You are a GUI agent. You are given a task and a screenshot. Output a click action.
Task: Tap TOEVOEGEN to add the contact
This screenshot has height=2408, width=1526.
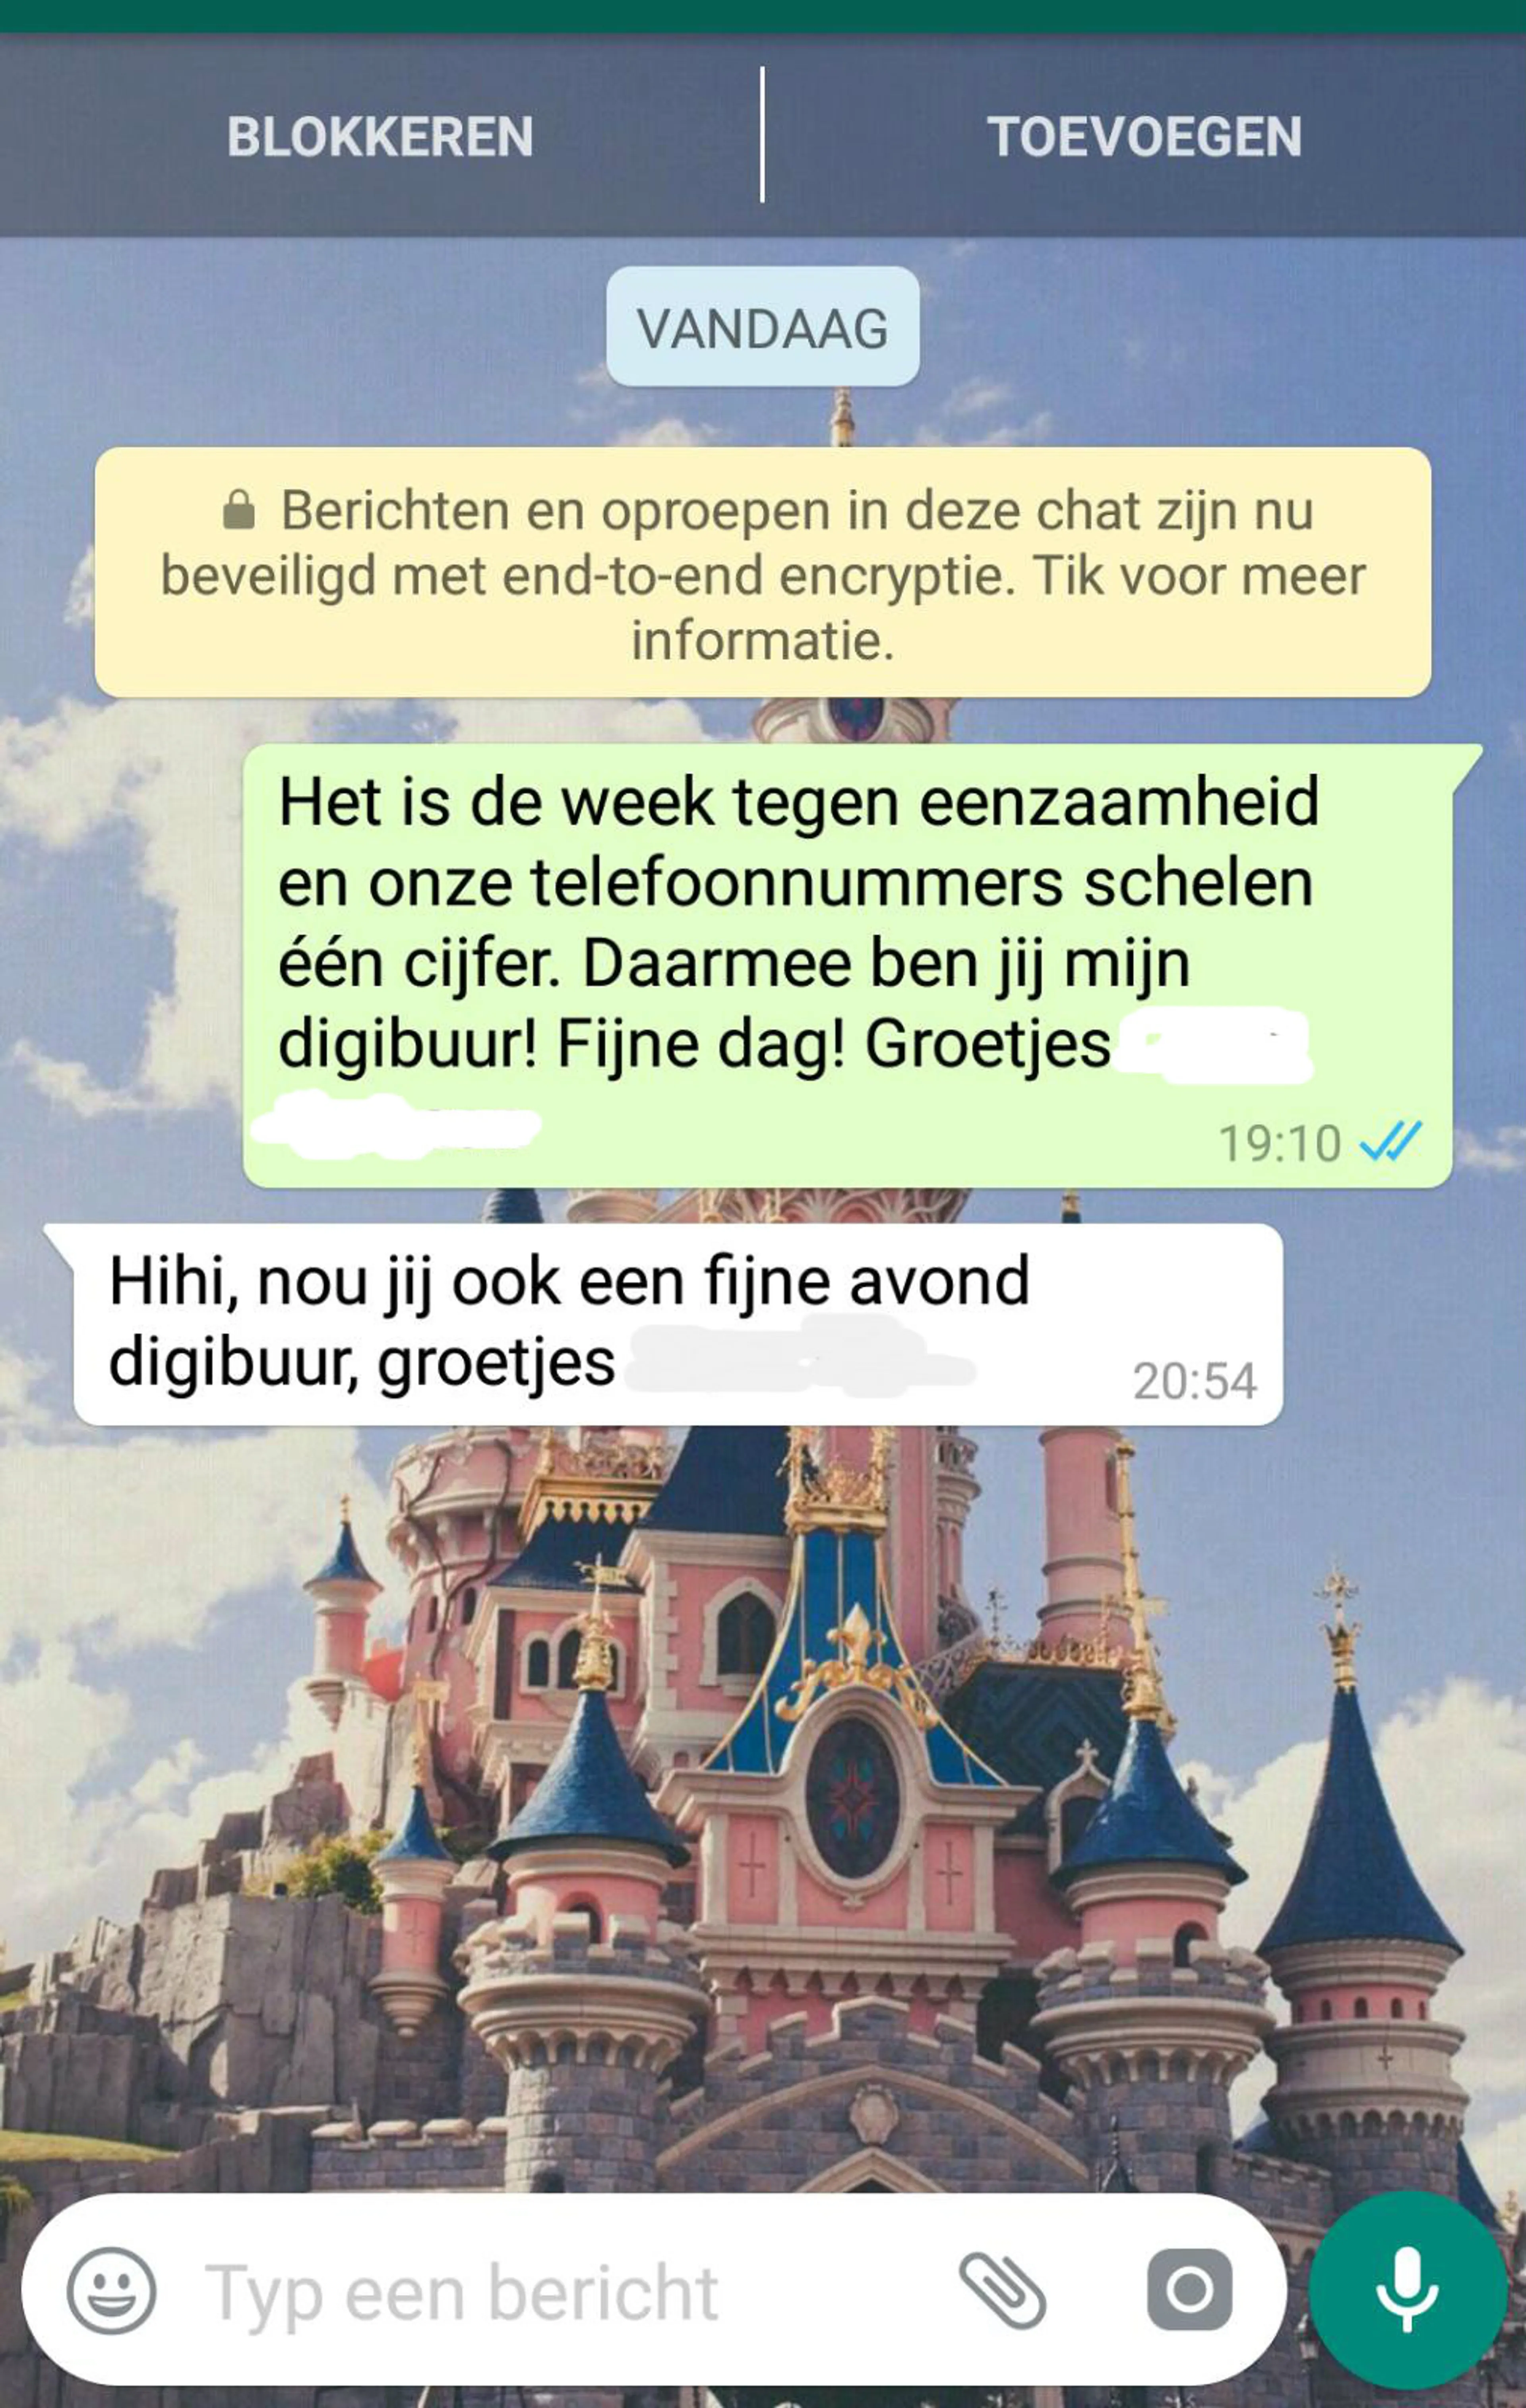pyautogui.click(x=1145, y=137)
